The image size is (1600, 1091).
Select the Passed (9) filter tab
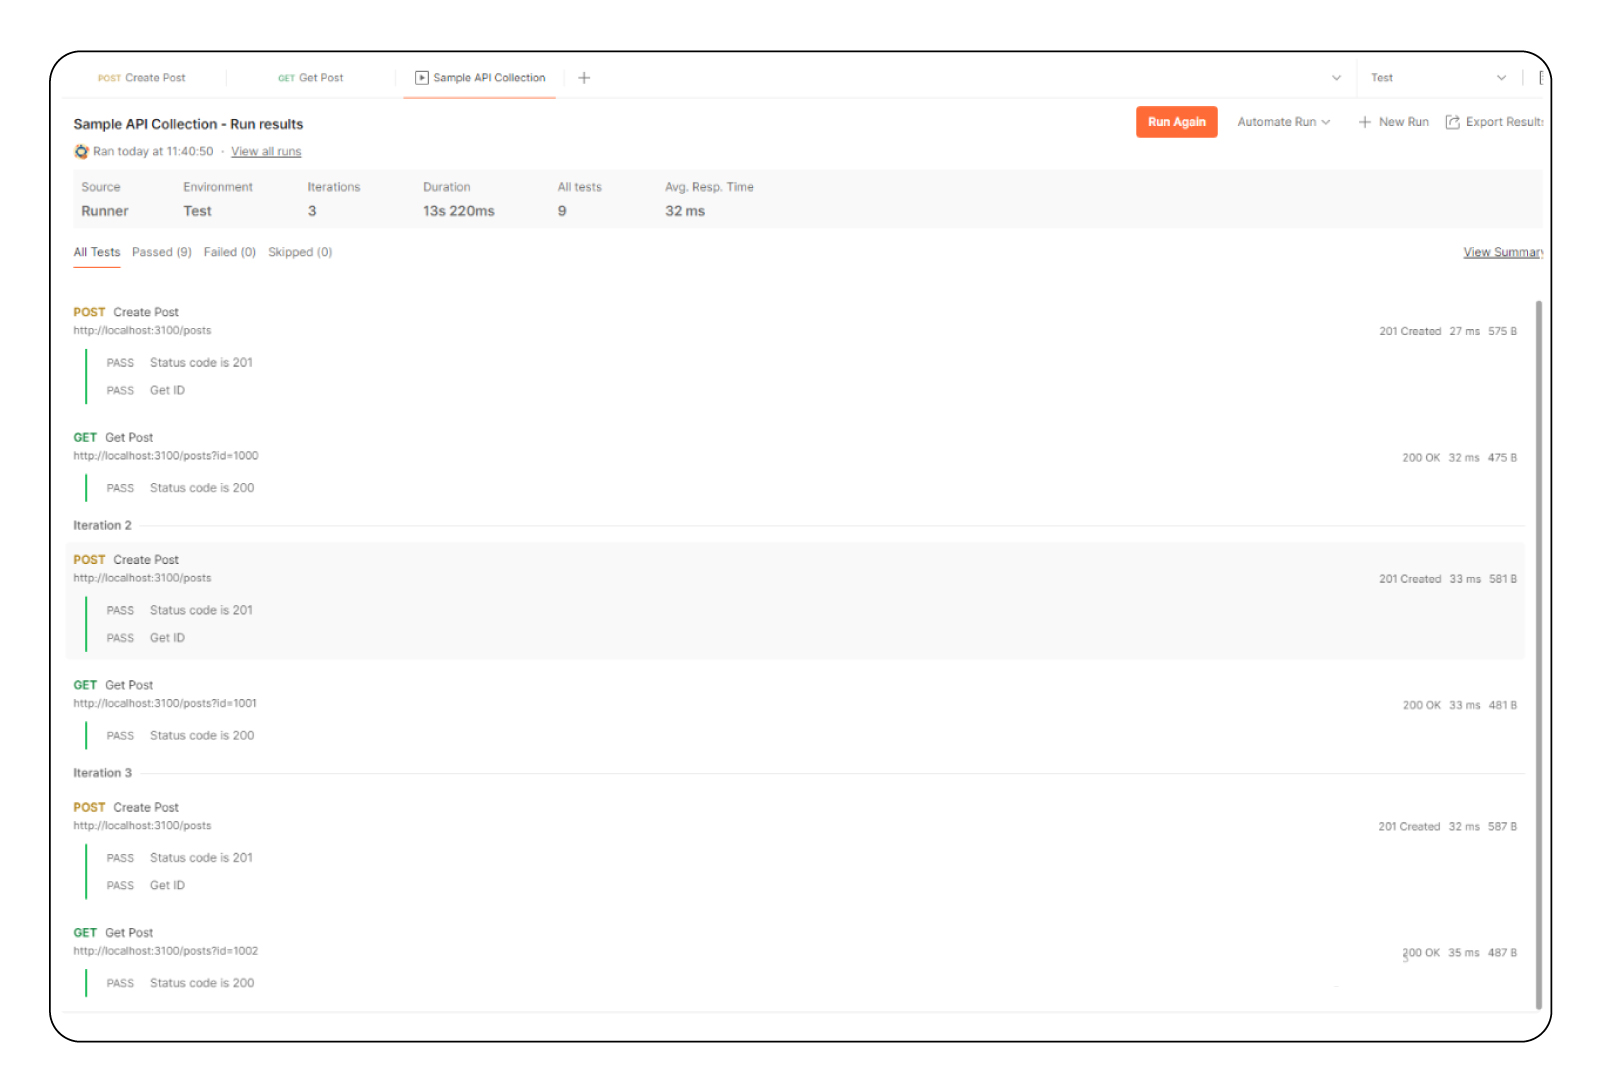(161, 252)
